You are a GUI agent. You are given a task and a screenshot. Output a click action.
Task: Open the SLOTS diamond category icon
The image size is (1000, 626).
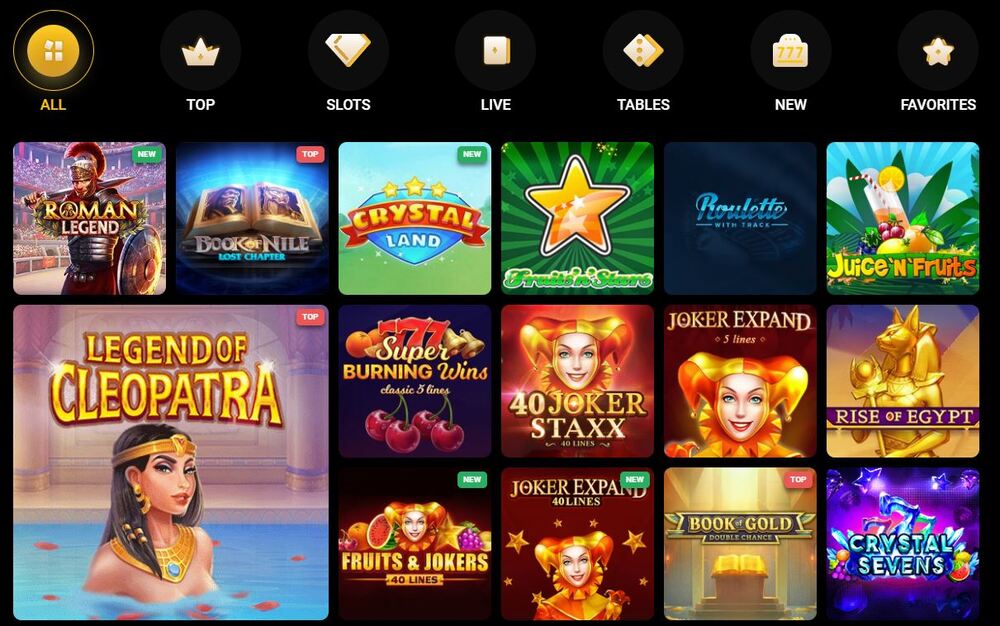(348, 50)
